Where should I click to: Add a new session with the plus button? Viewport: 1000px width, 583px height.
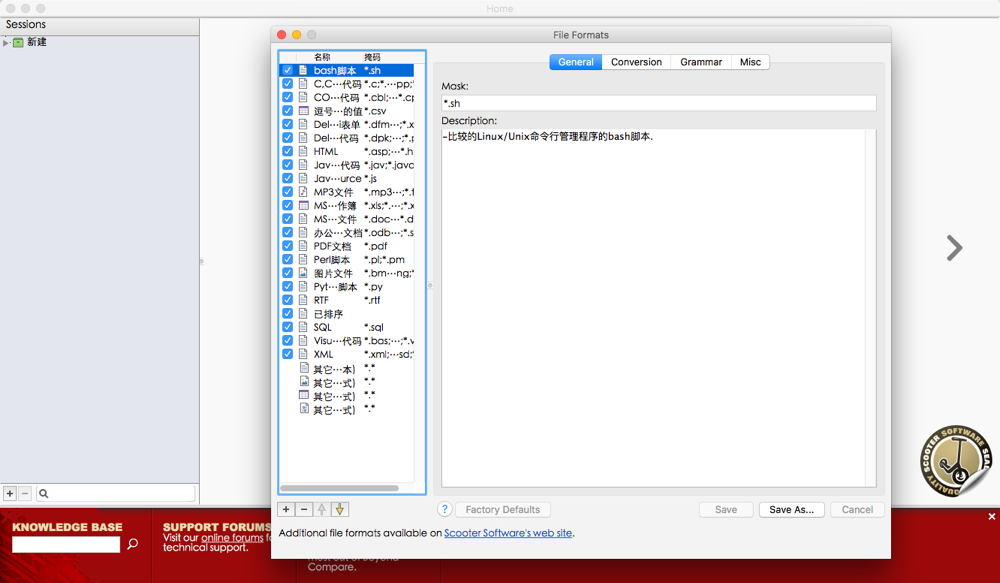pos(10,494)
